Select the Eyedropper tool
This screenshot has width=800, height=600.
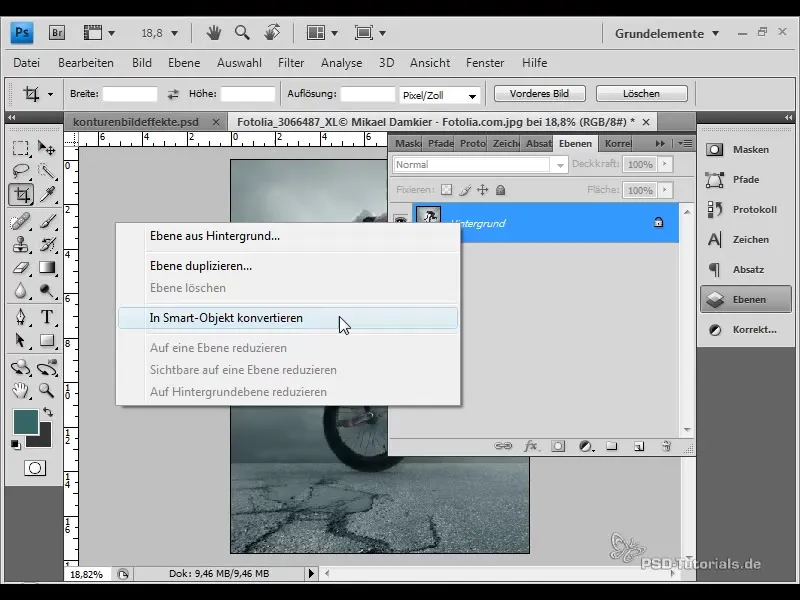coord(47,194)
